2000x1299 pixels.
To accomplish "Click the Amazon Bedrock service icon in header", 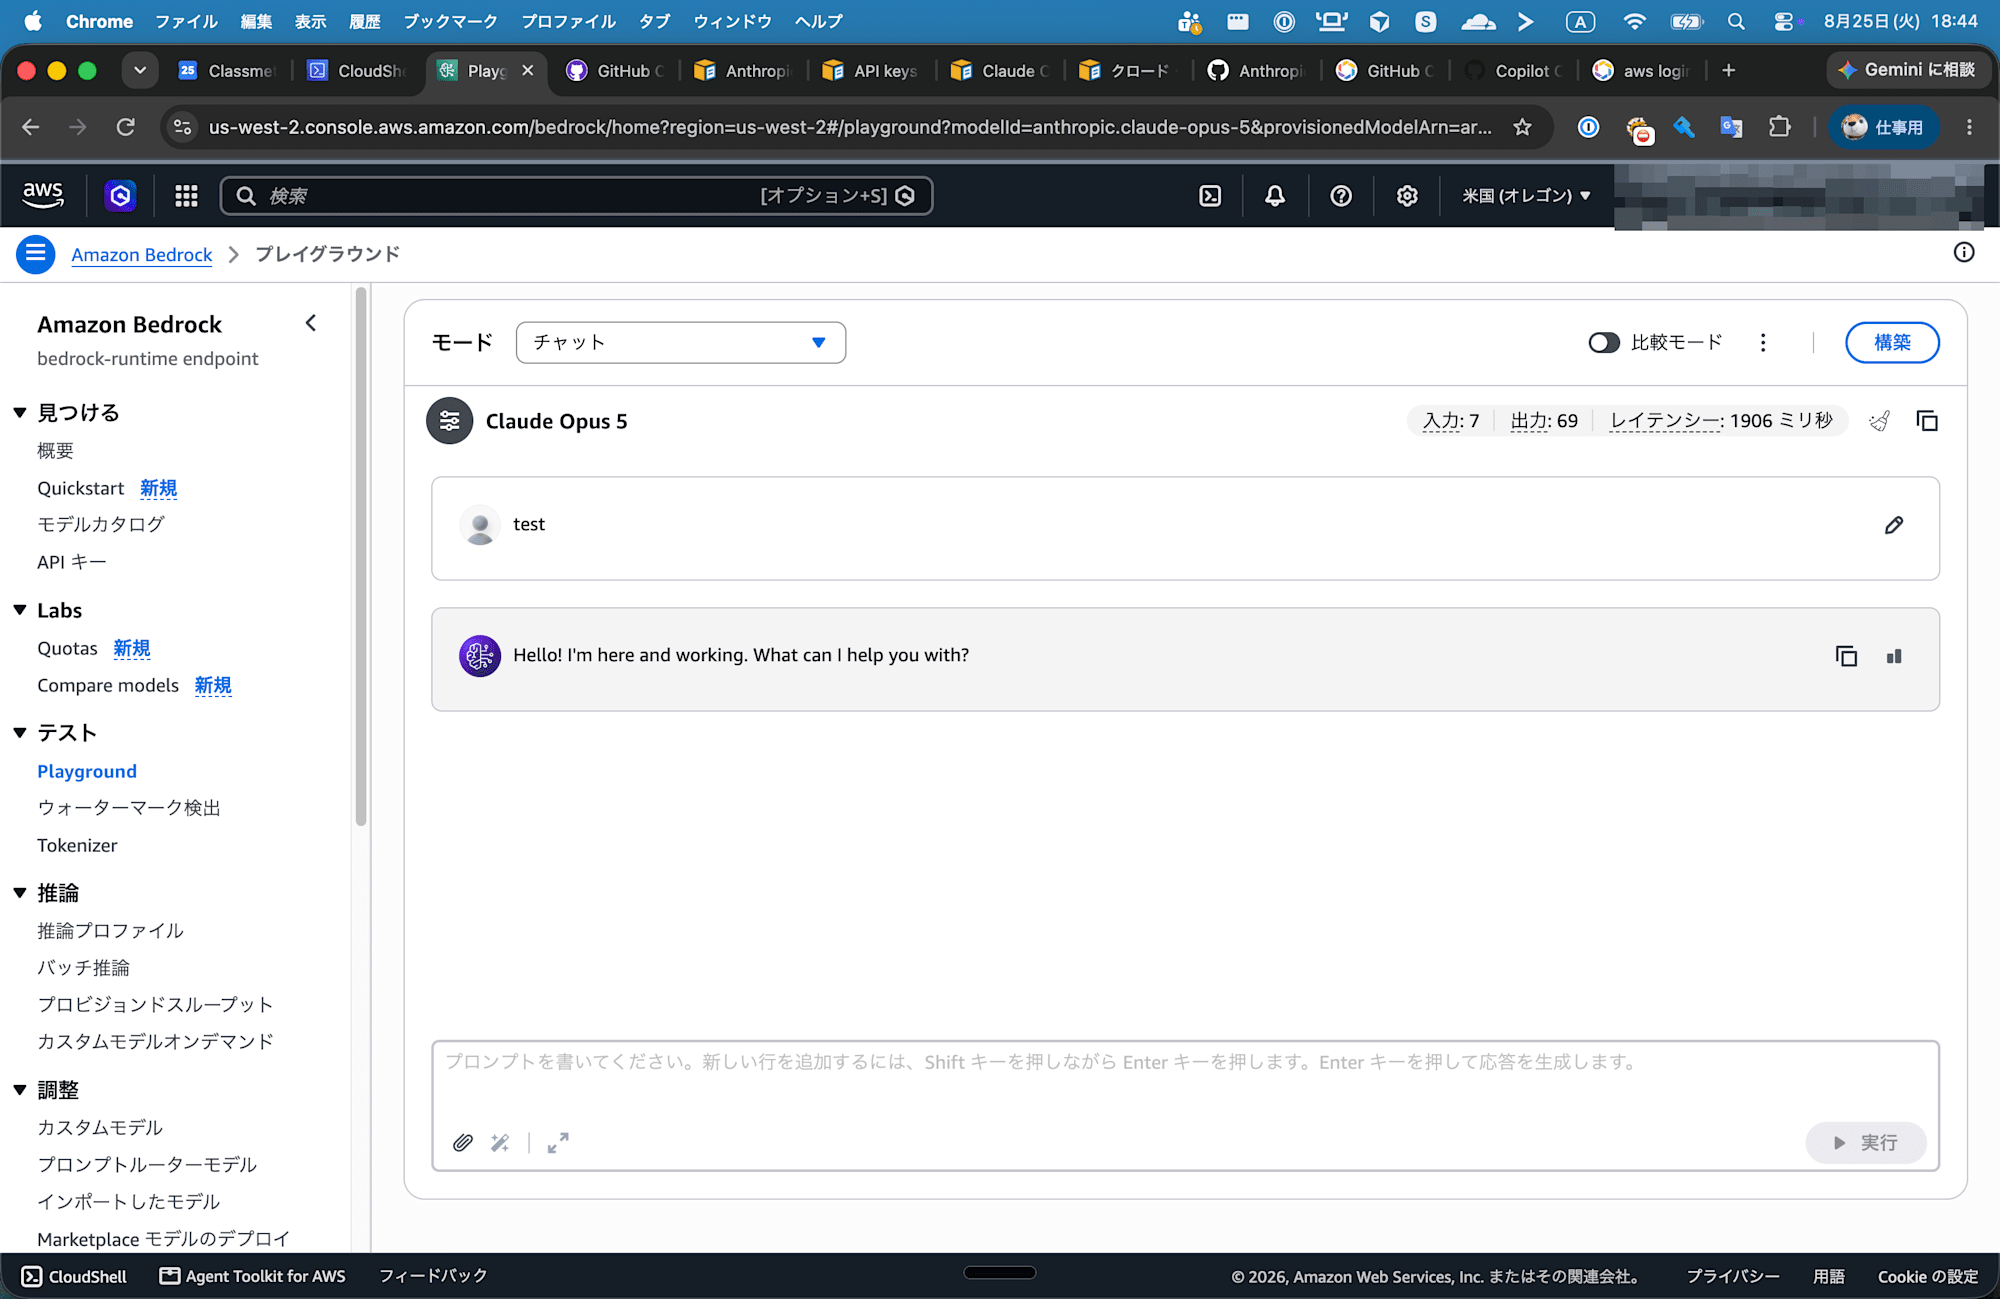I will 121,196.
